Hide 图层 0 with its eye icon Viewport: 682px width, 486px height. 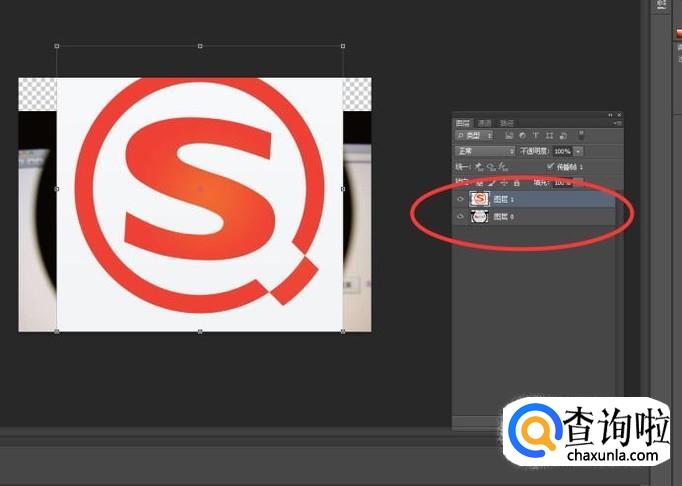pos(460,216)
